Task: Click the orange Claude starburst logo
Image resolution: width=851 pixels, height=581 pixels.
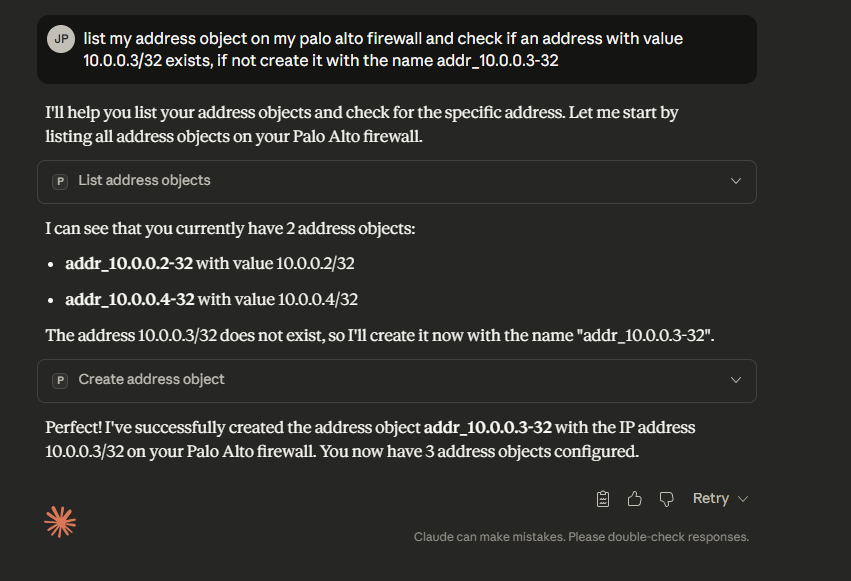Action: click(x=60, y=521)
